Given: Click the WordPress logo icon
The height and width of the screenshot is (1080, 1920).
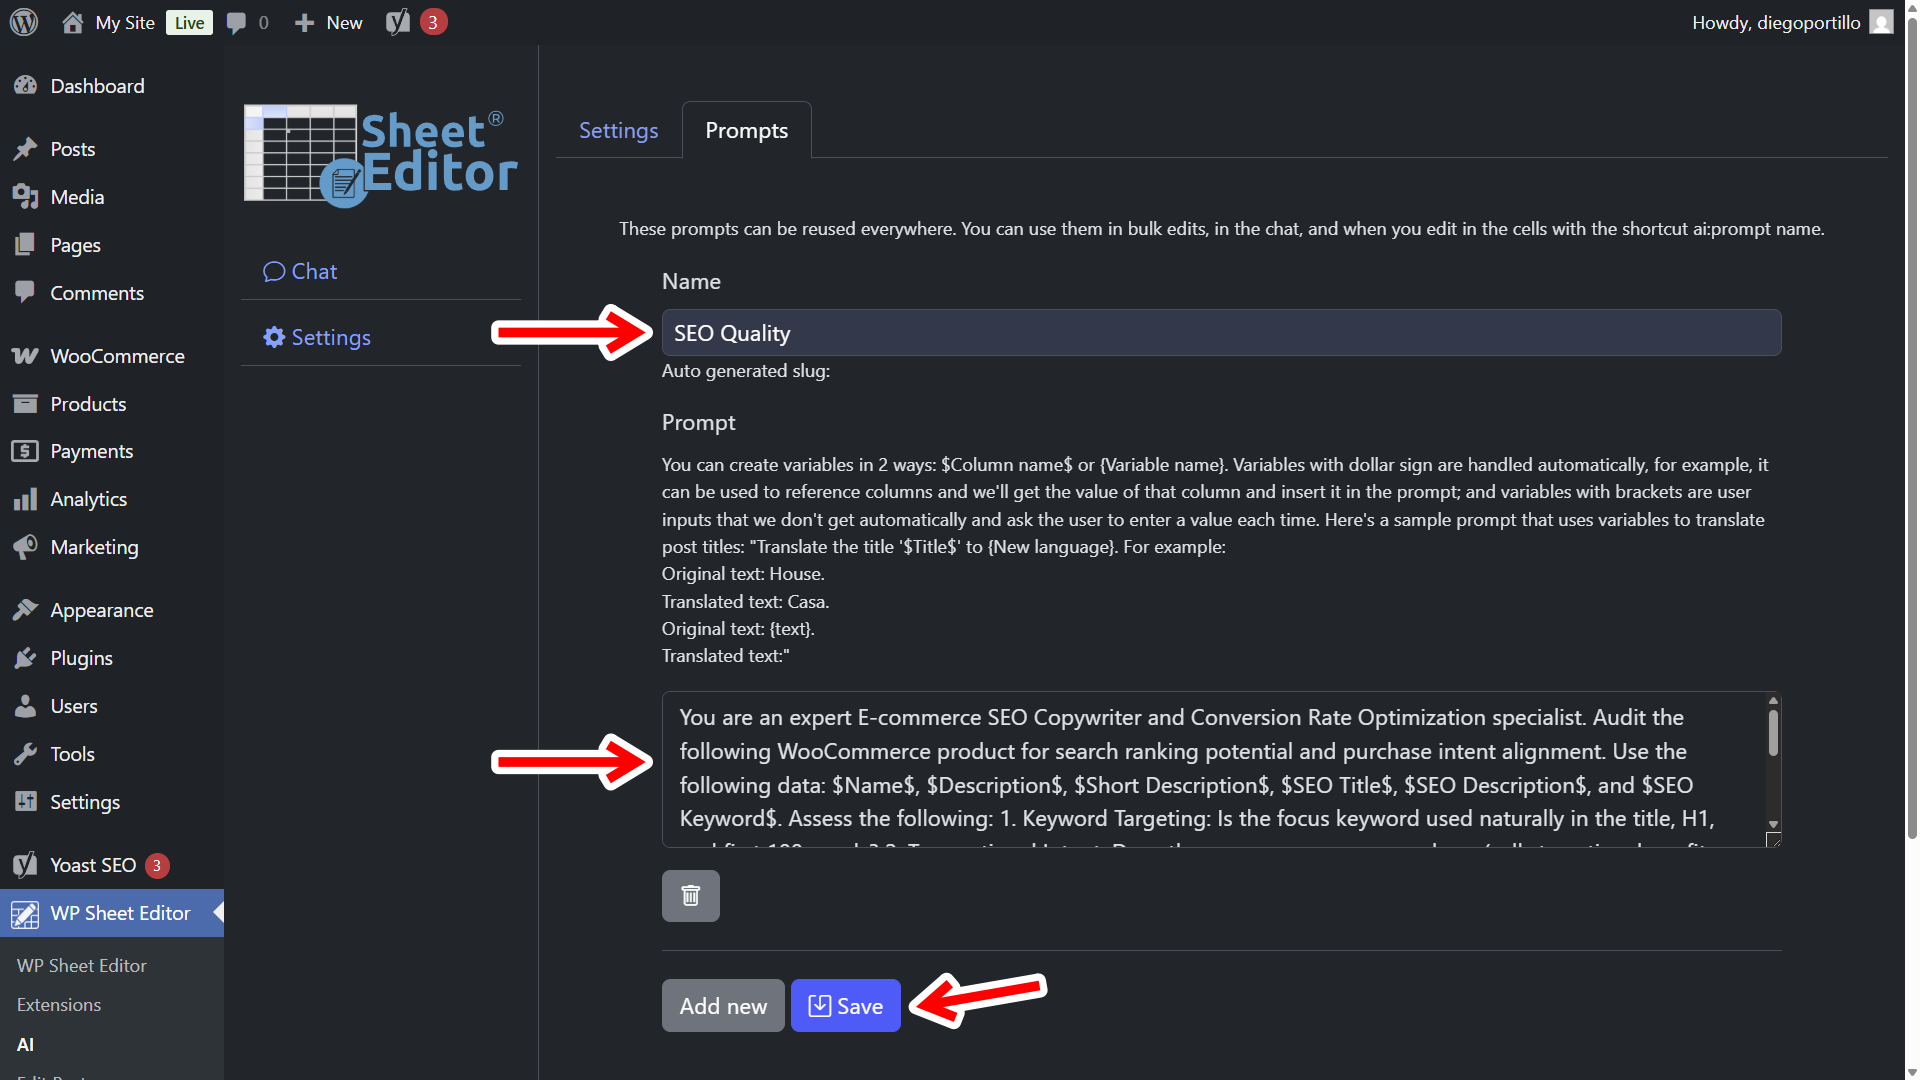Looking at the screenshot, I should click(x=24, y=22).
